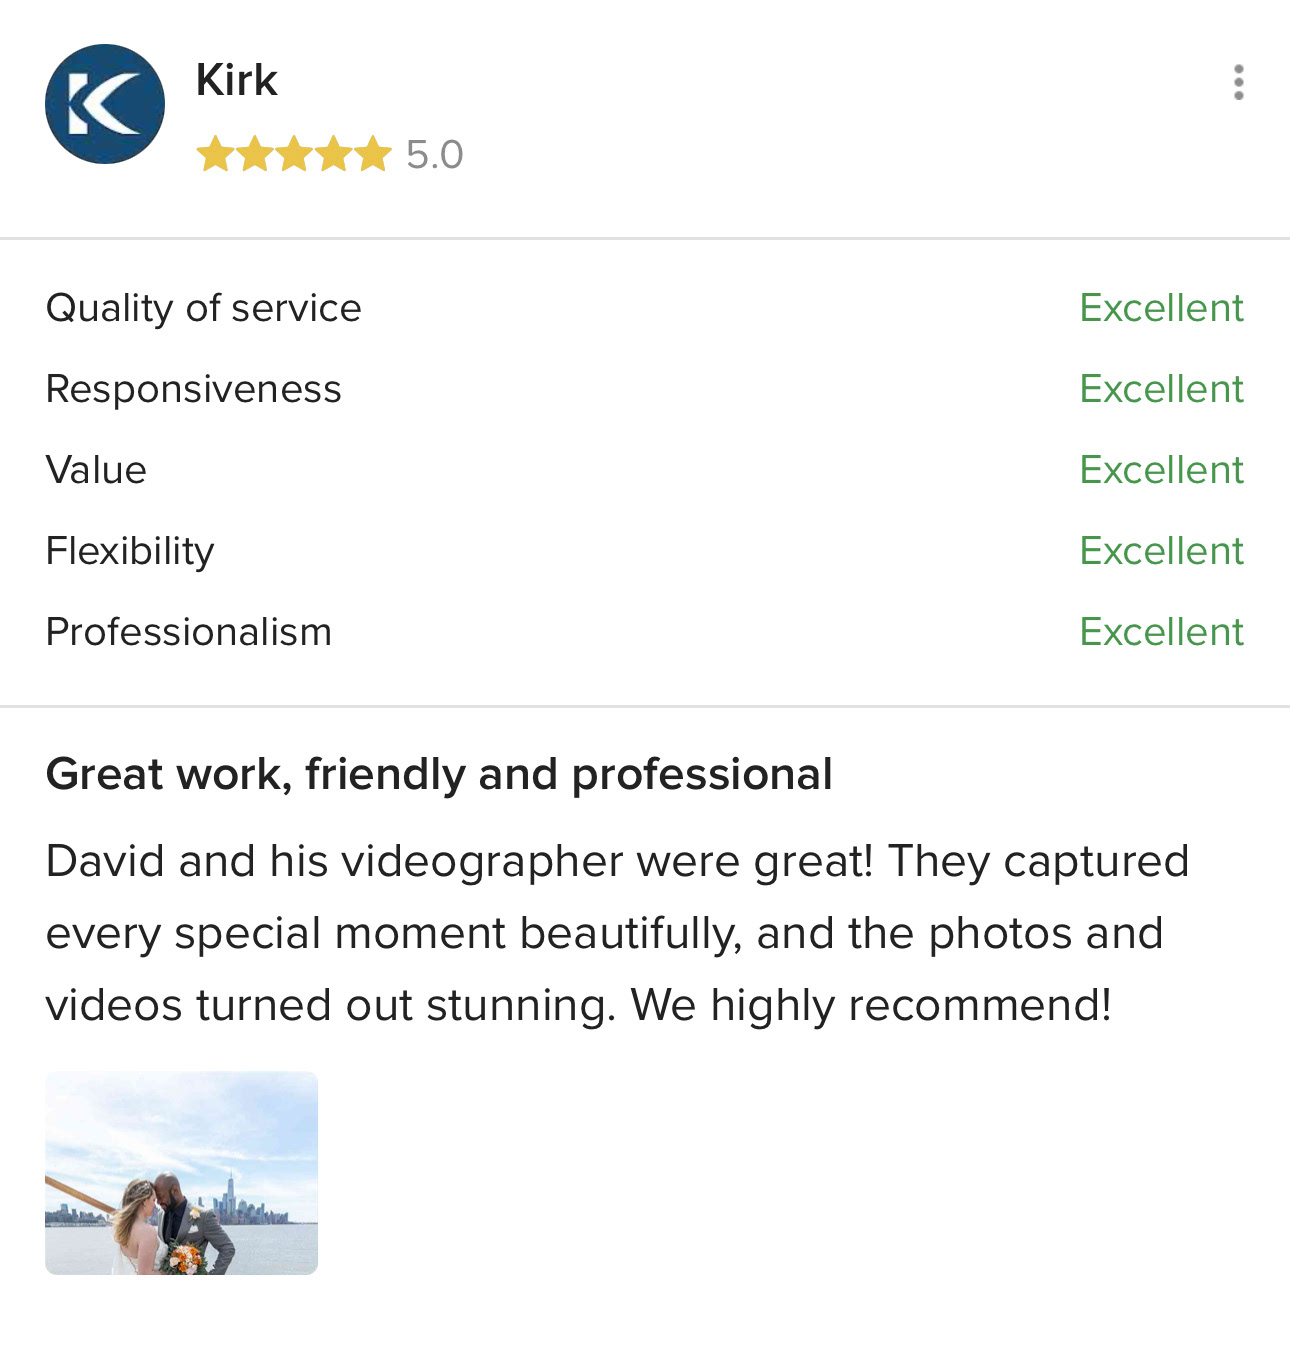Click the review body text about David
Image resolution: width=1290 pixels, height=1349 pixels.
(618, 933)
